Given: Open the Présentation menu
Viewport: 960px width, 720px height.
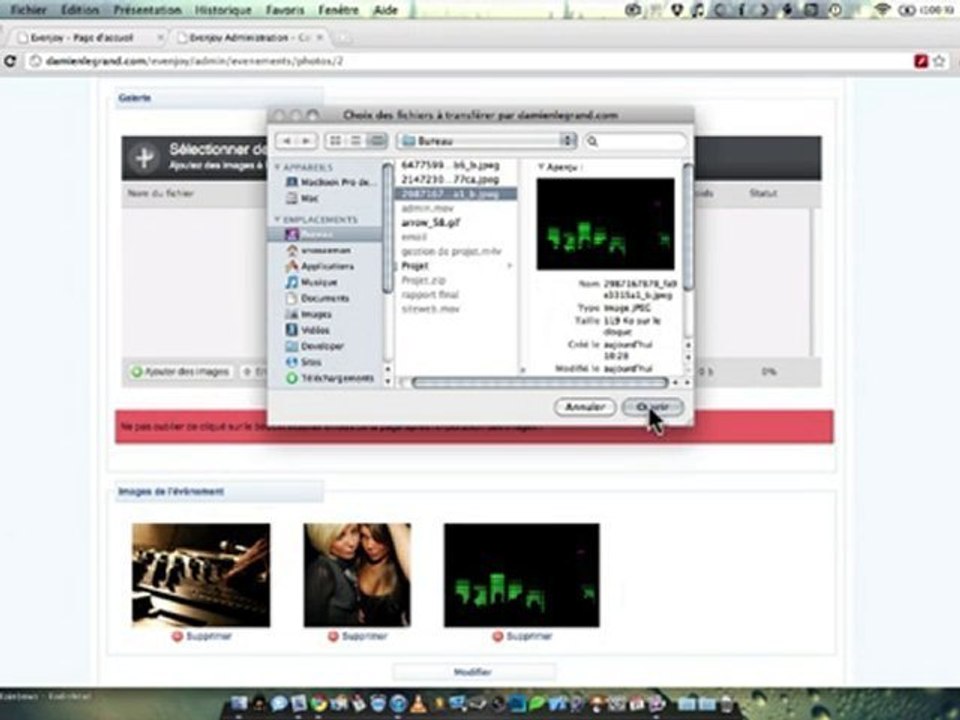Looking at the screenshot, I should (x=148, y=10).
